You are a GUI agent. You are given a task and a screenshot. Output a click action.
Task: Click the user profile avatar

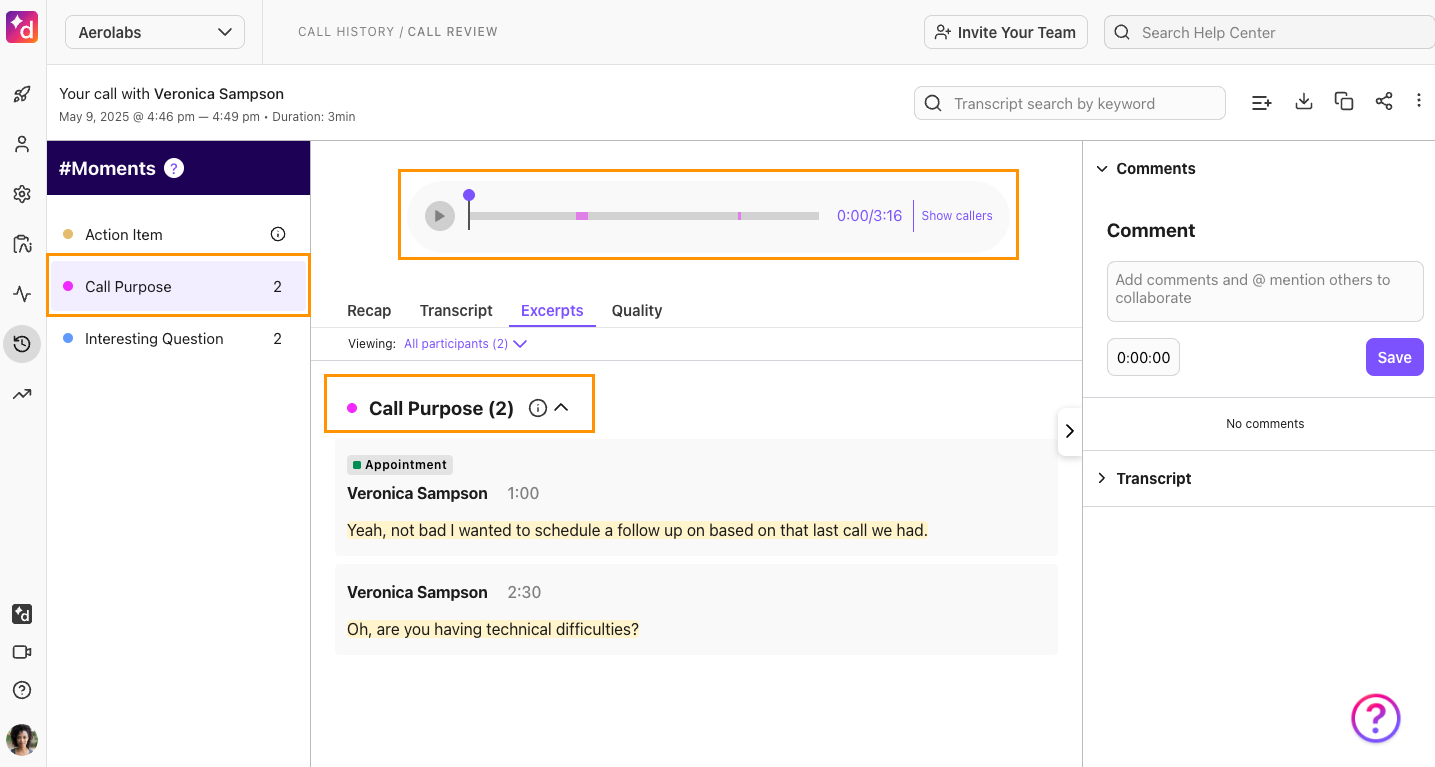(x=22, y=740)
